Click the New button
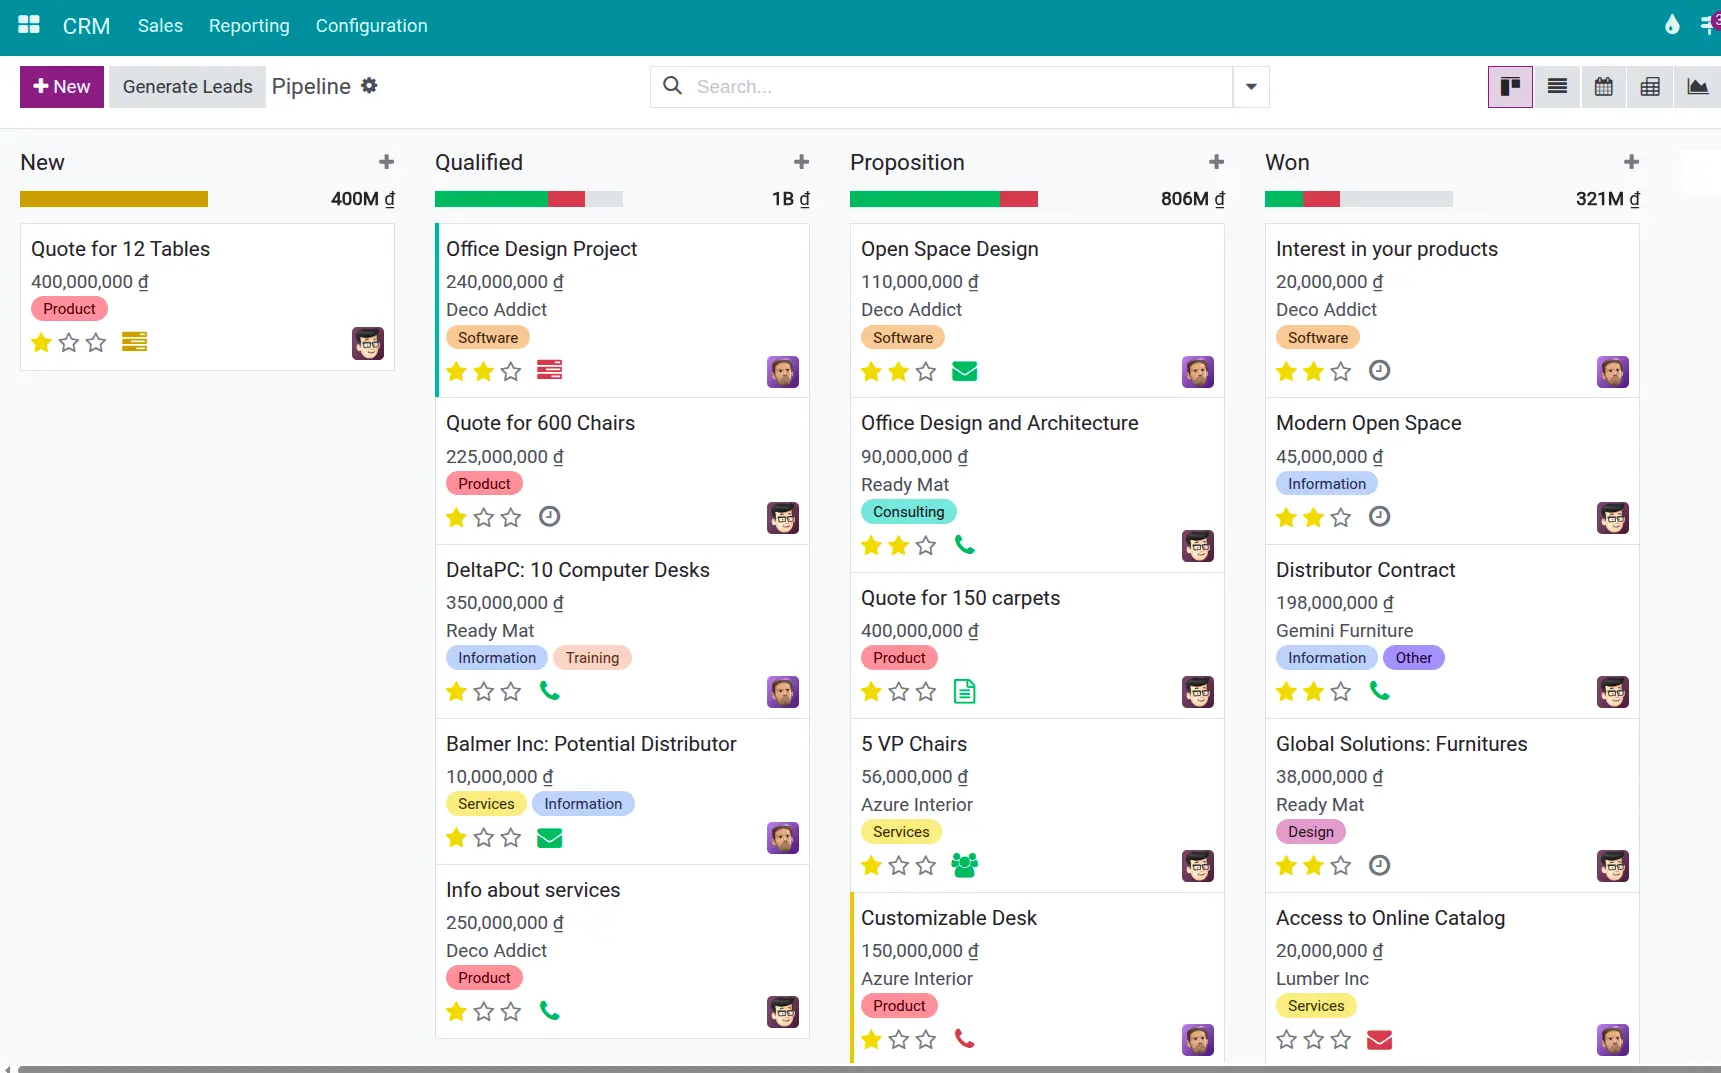 pos(62,87)
